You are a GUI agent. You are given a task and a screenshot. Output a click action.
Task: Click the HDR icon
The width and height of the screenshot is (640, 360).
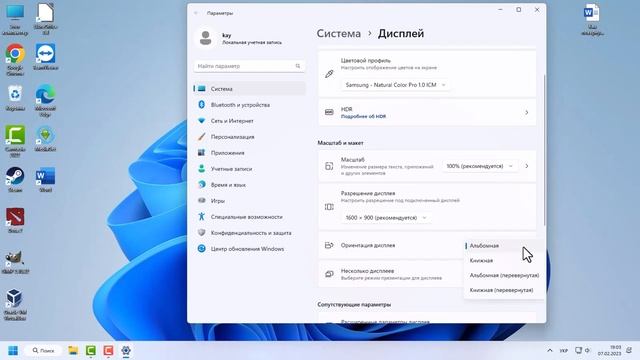pyautogui.click(x=329, y=112)
